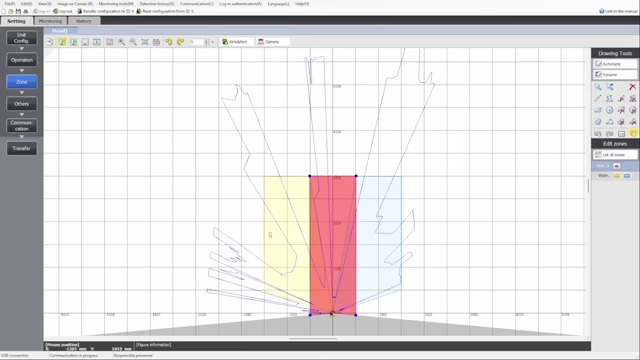Click the Transfer step button in sidebar
Viewport: 640px width, 360px height.
click(22, 148)
